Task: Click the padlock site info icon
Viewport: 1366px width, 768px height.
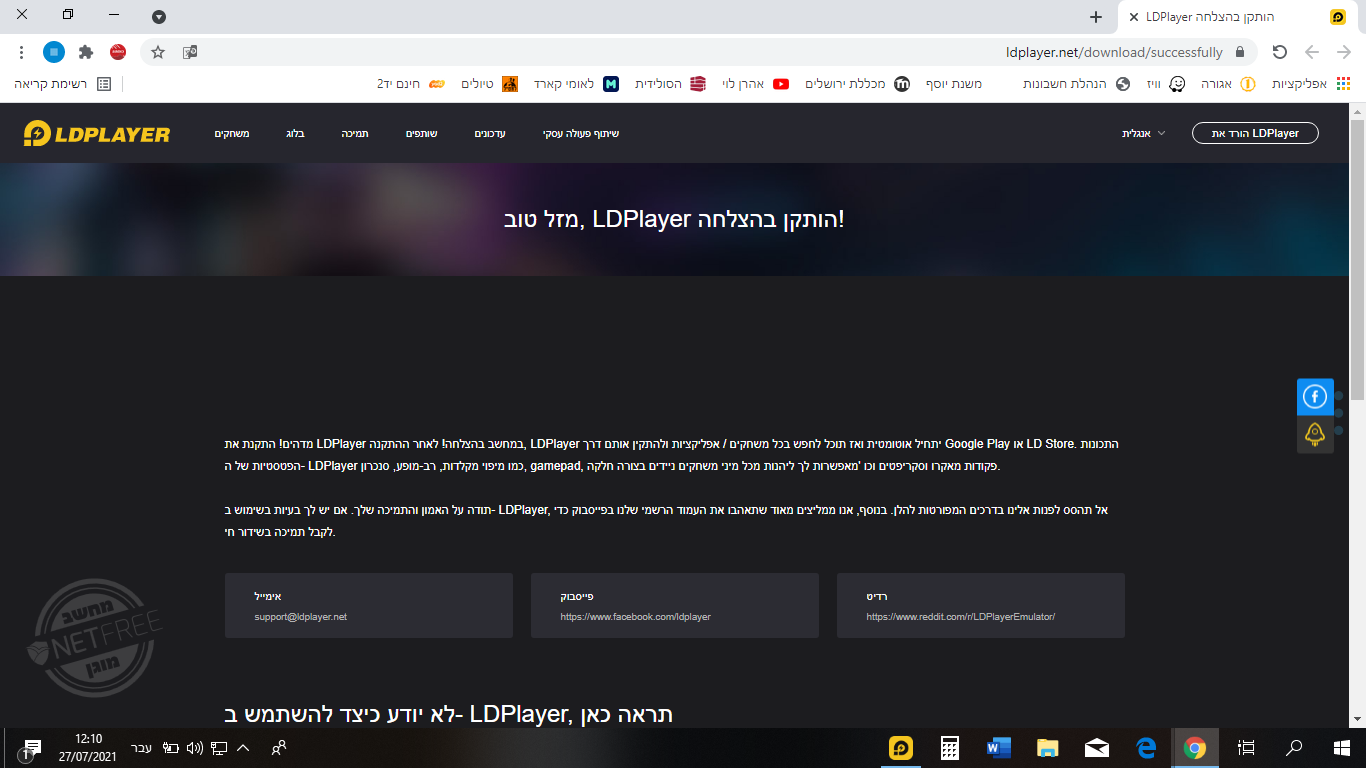Action: tap(1240, 52)
